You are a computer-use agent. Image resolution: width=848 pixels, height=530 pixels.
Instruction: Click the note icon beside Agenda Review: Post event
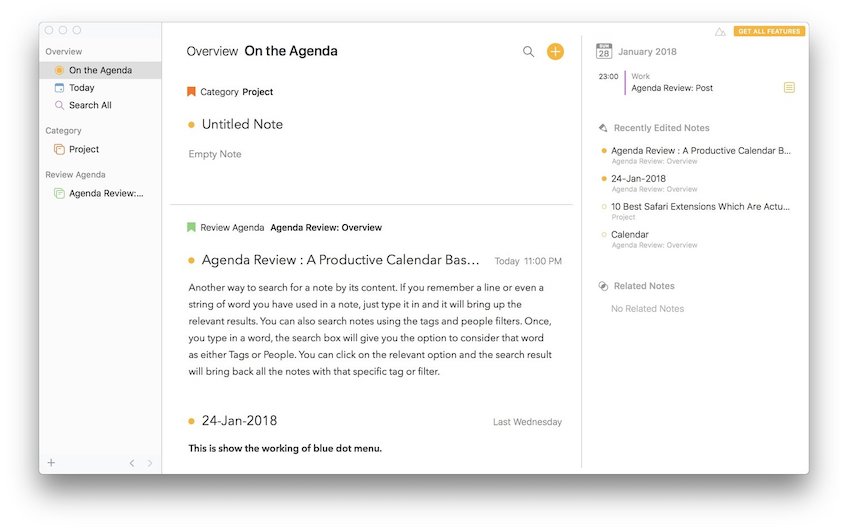coord(789,88)
